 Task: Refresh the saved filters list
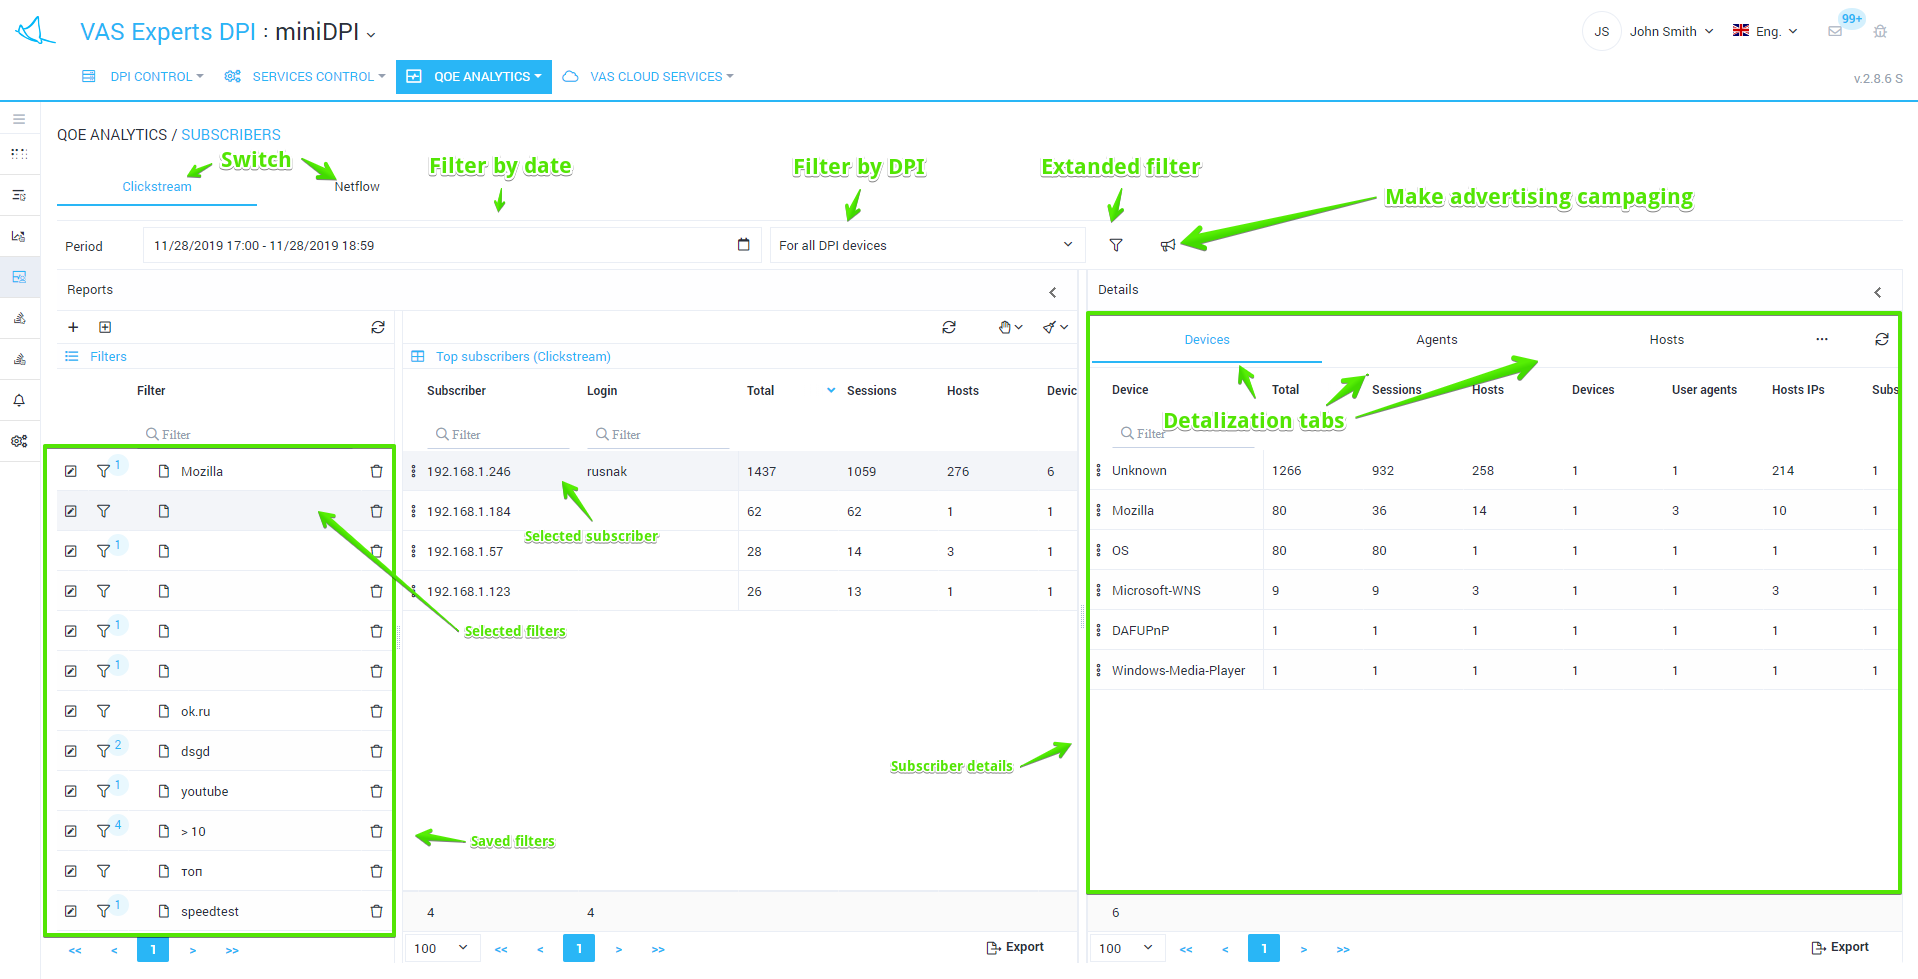tap(378, 327)
